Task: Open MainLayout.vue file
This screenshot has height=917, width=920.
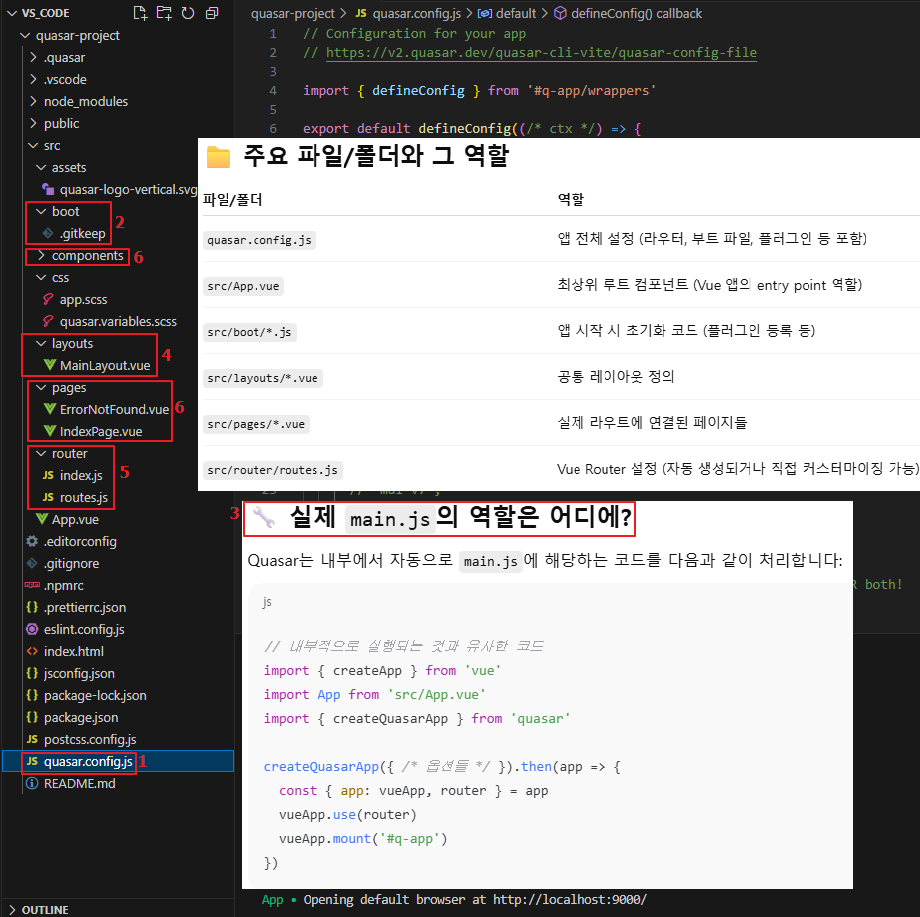Action: pyautogui.click(x=105, y=366)
